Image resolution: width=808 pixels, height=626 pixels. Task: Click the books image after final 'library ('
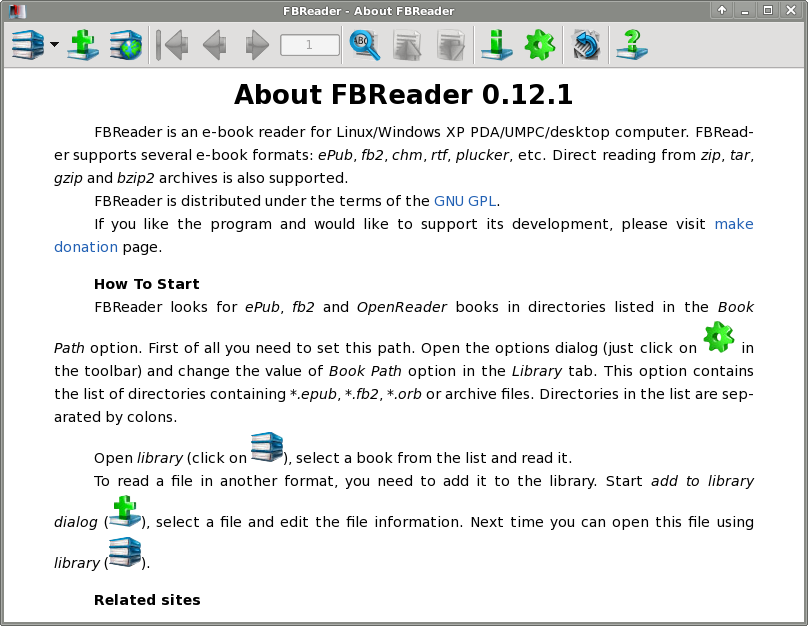click(125, 552)
